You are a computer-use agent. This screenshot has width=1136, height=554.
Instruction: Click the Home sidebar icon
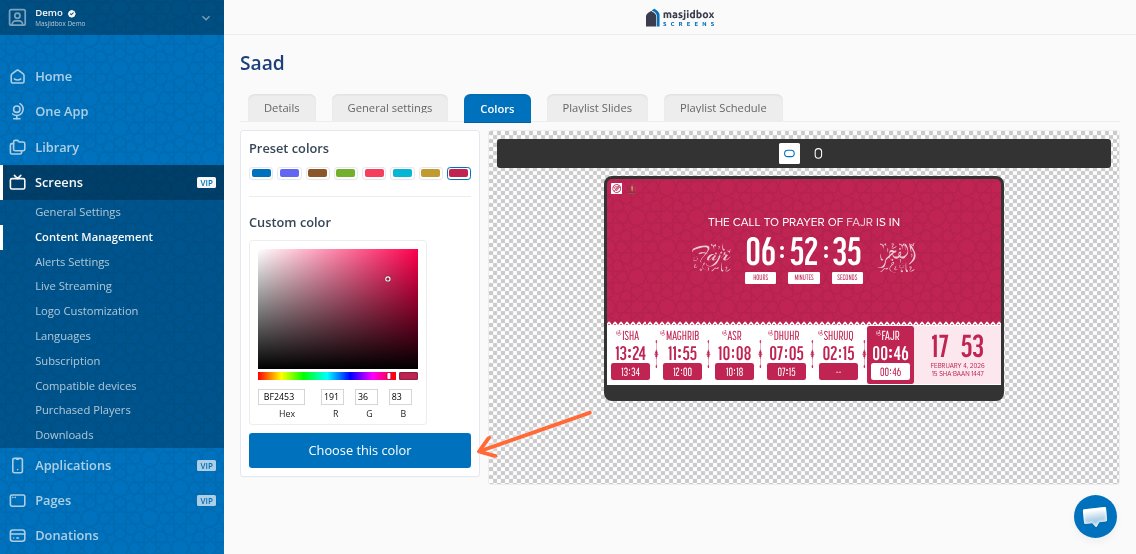[x=17, y=76]
